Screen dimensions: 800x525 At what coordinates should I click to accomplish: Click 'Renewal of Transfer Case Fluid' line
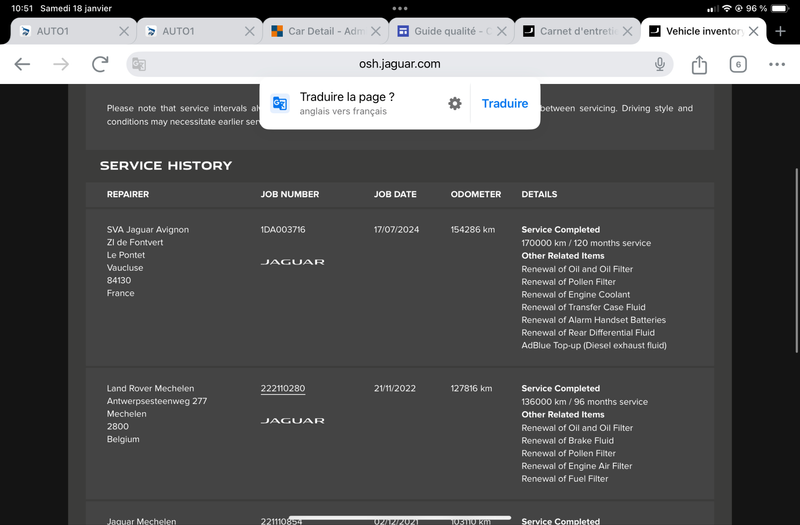point(583,307)
